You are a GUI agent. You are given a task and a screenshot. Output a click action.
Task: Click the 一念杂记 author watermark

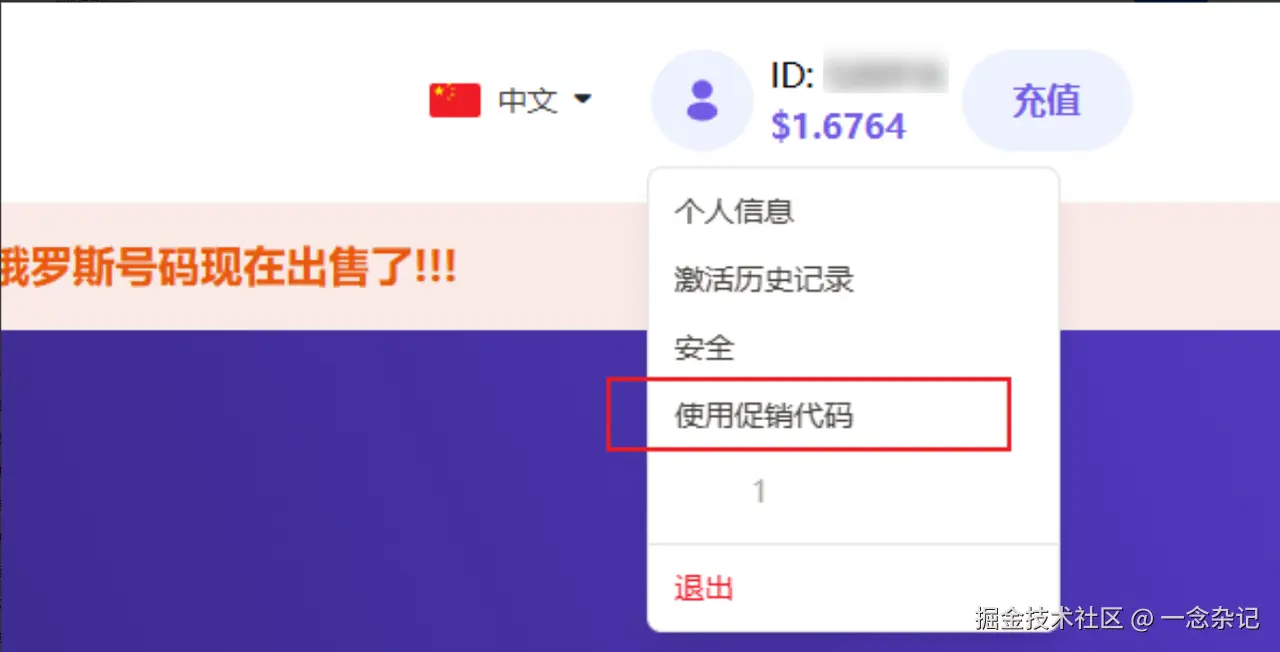(1209, 618)
